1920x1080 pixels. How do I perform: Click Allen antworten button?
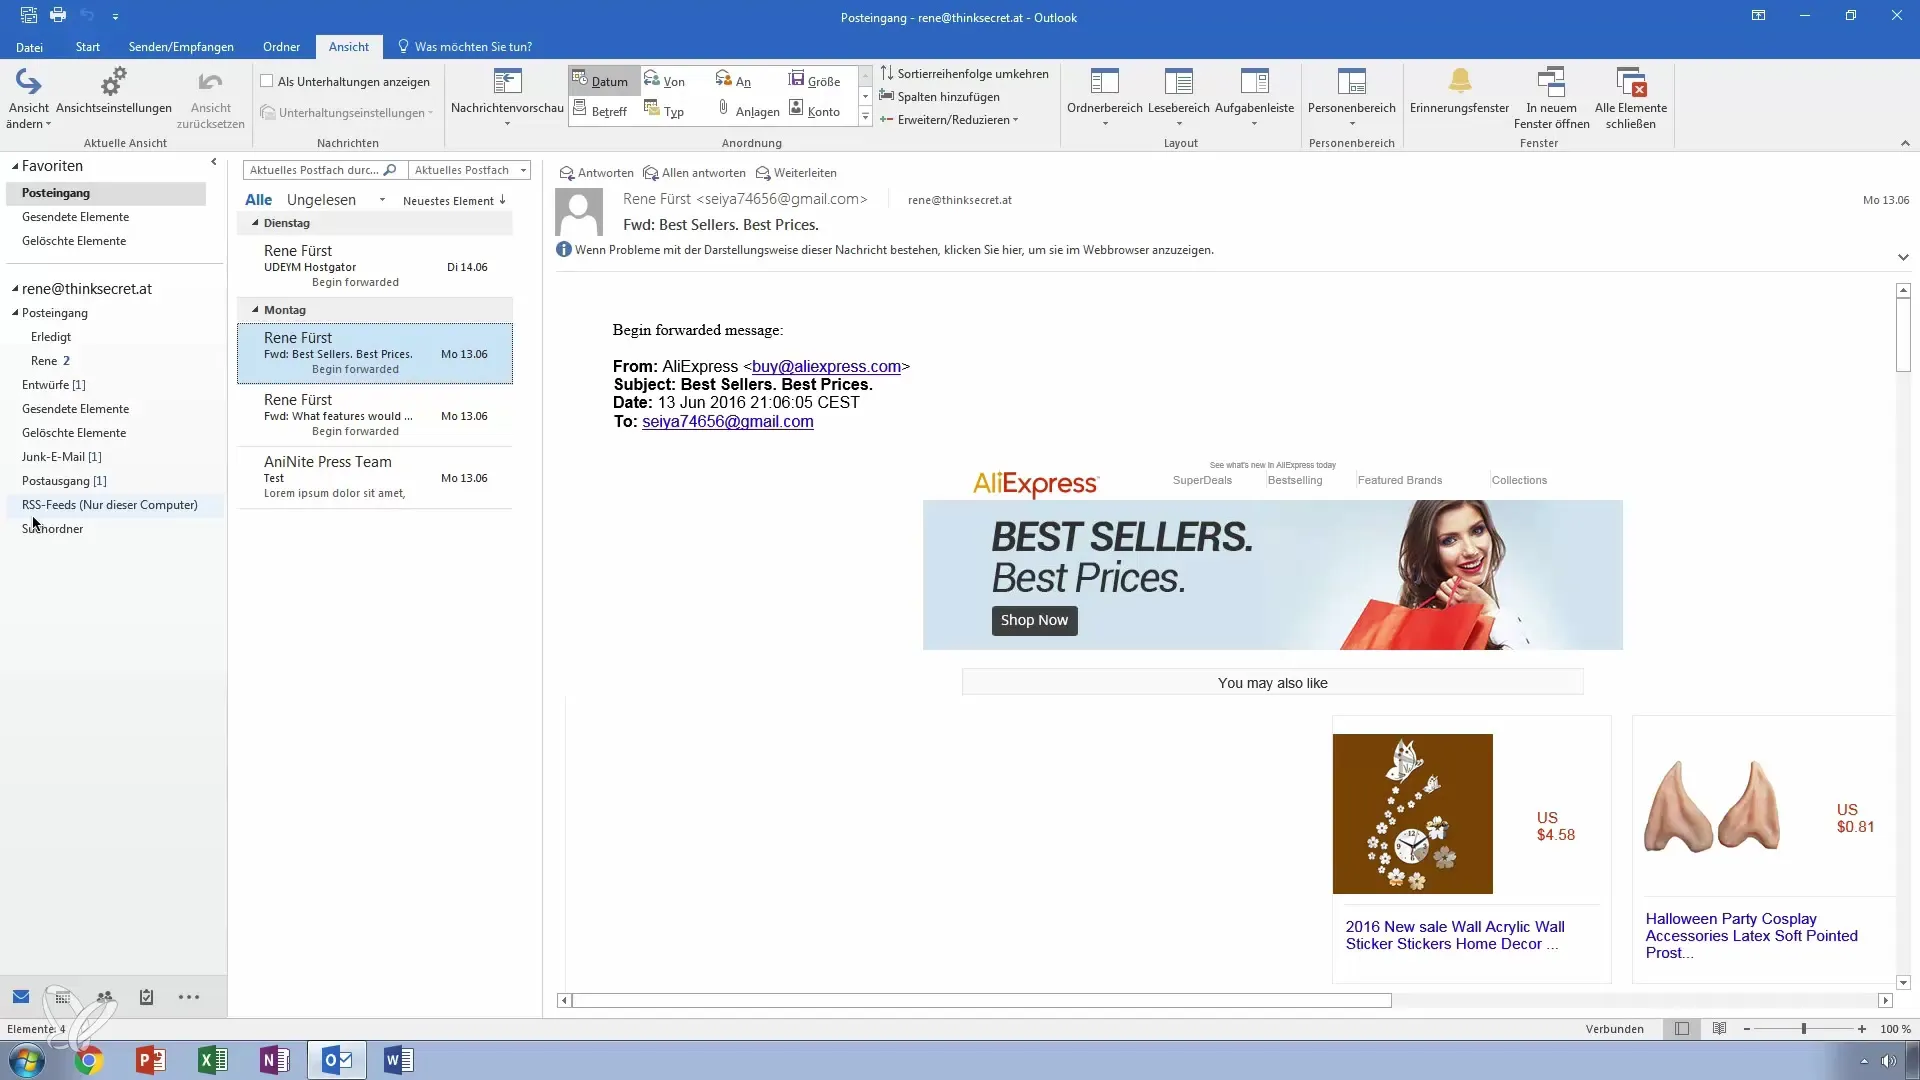click(694, 173)
